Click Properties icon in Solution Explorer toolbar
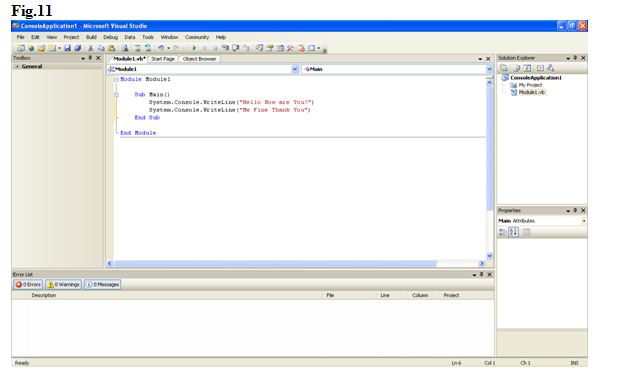This screenshot has width=620, height=377. [x=504, y=68]
